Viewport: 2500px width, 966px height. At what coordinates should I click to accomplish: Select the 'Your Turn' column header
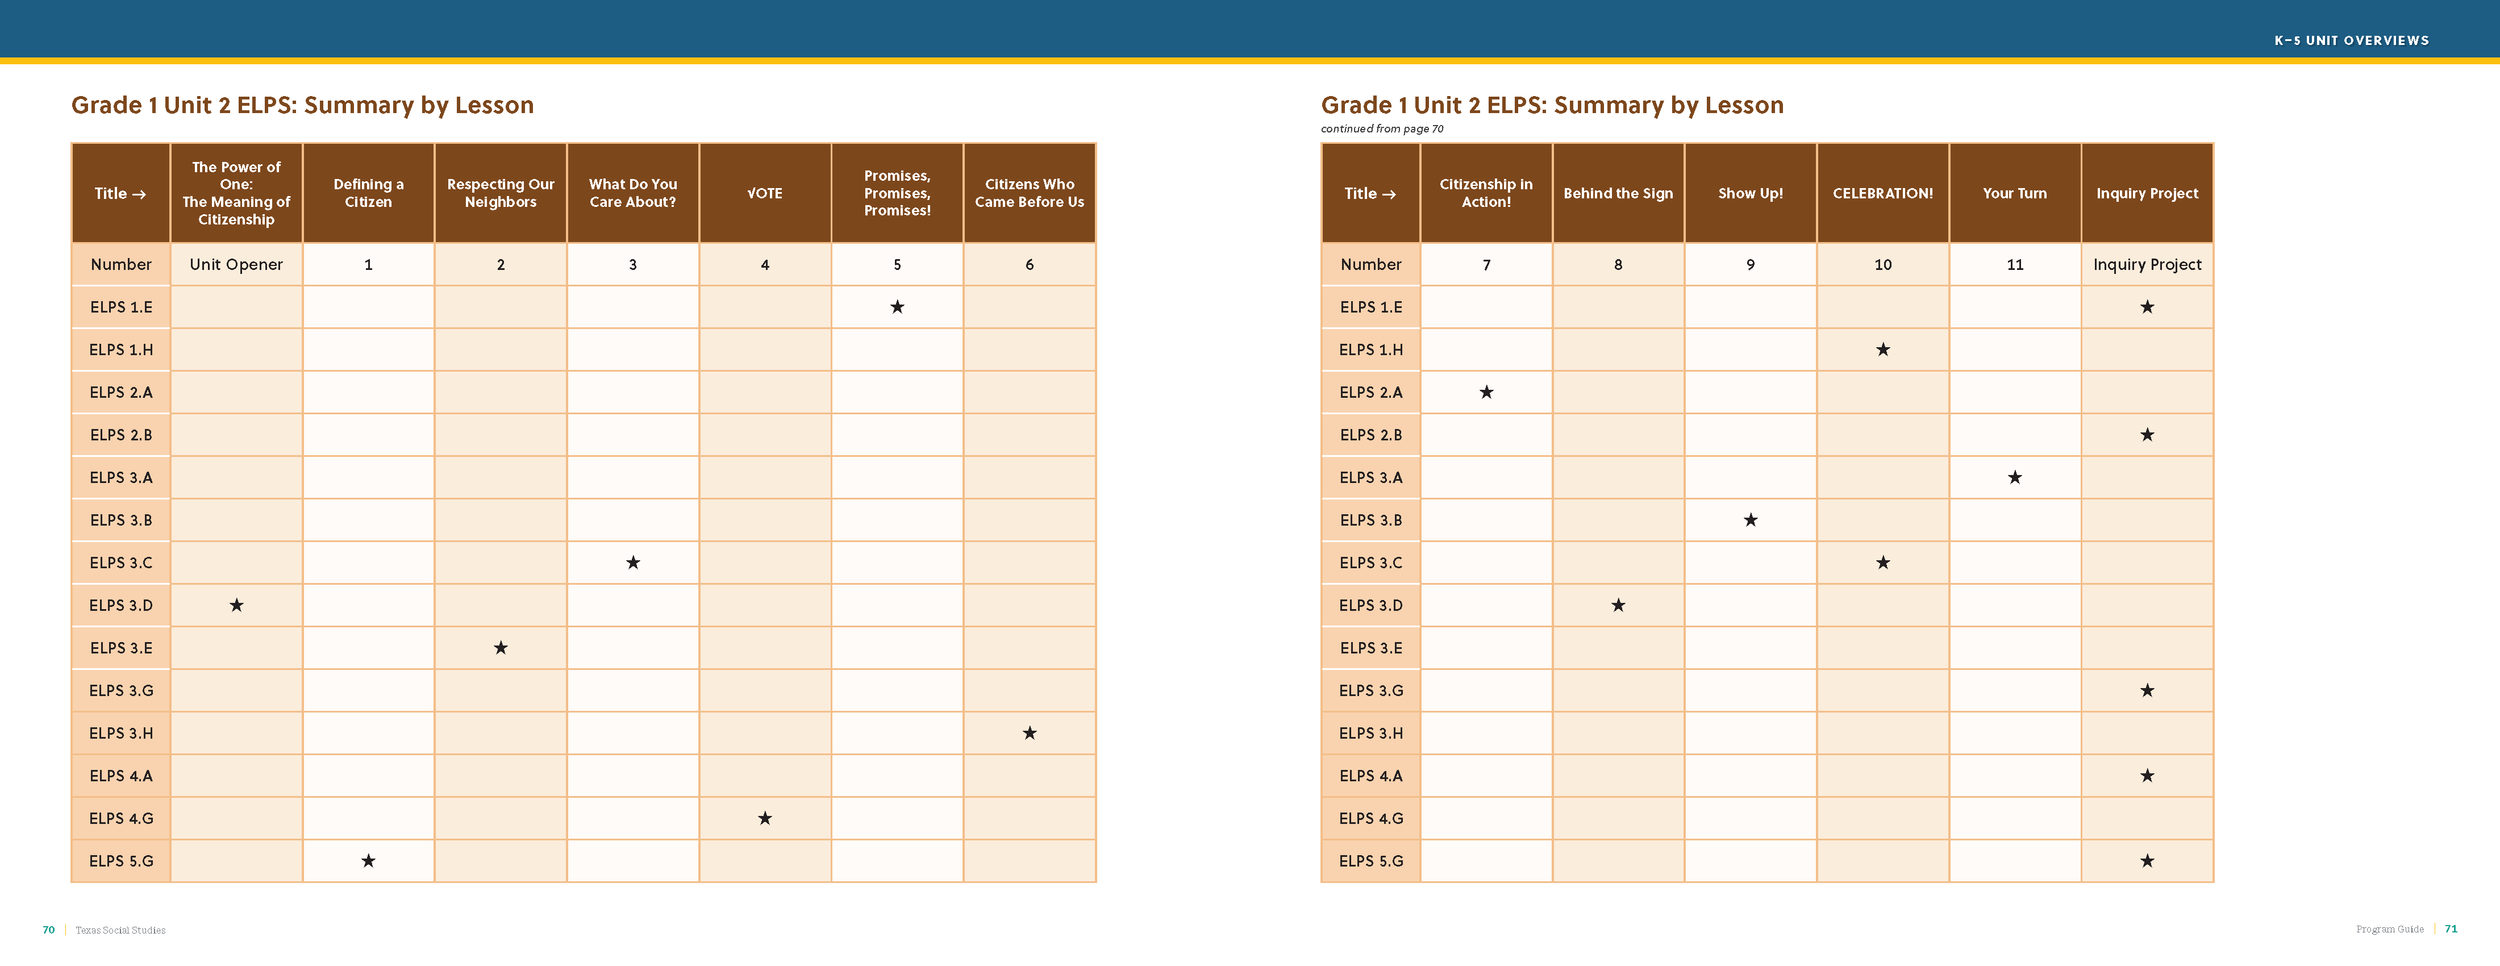coord(2015,193)
